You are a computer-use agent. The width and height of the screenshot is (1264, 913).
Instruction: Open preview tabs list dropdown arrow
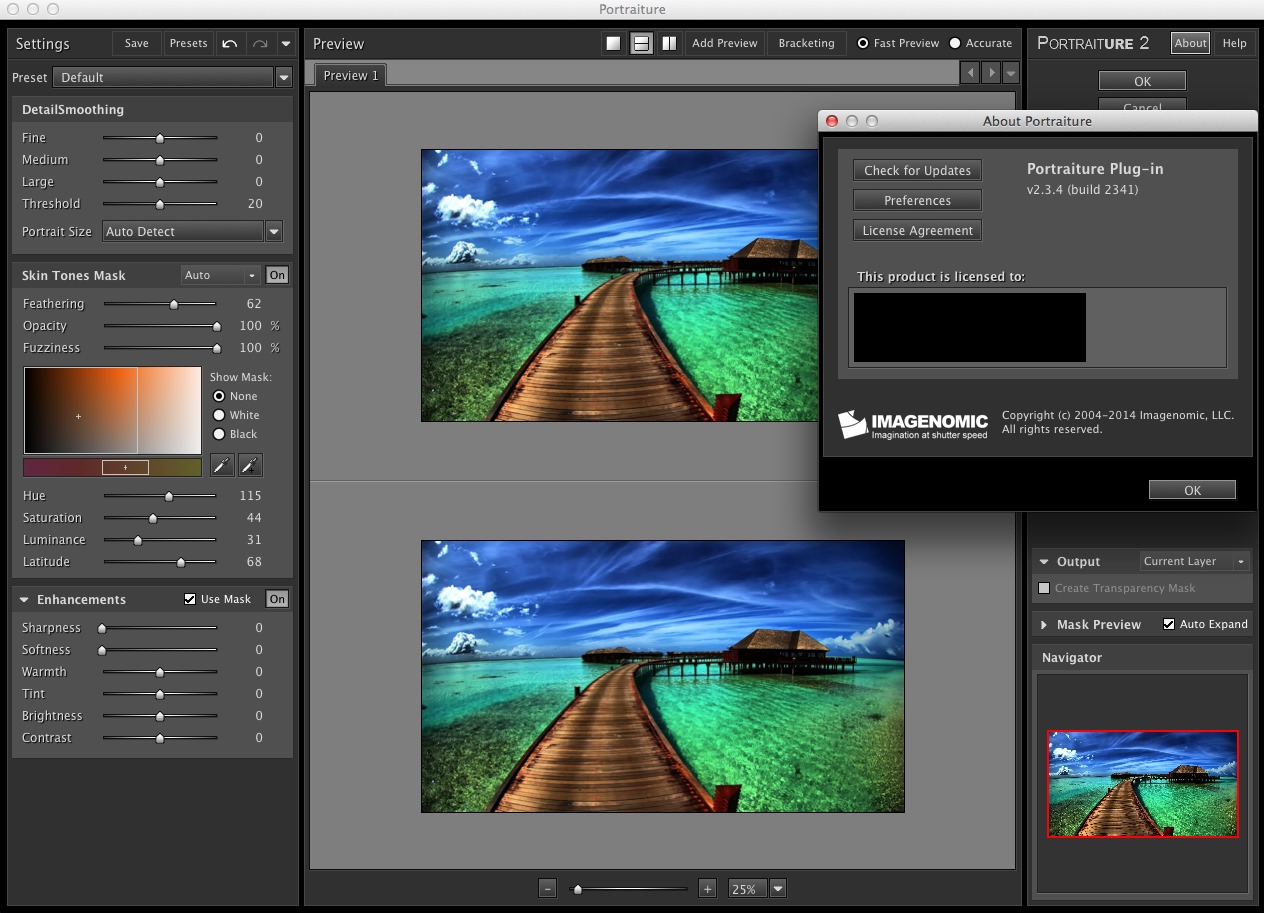coord(1011,72)
